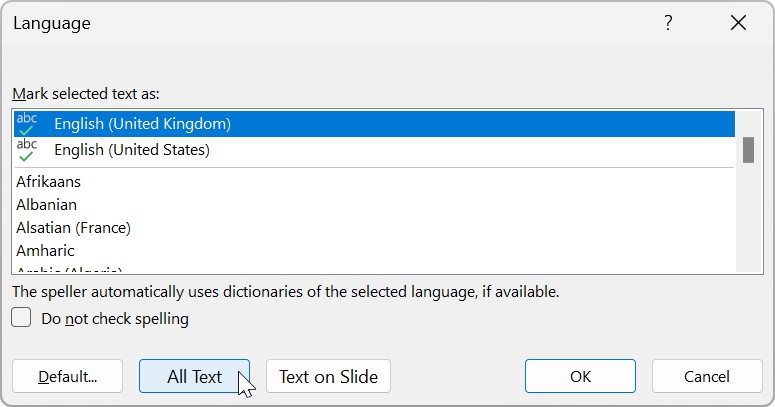Screen dimensions: 775x407
Task: Apply language to Text on Slide
Action: pyautogui.click(x=328, y=376)
